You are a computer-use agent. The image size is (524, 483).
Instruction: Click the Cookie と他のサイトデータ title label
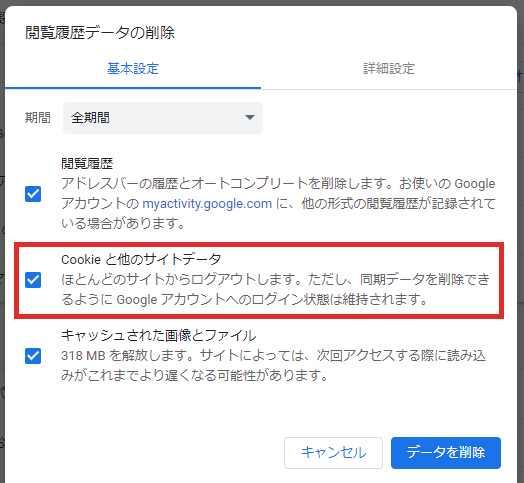(141, 259)
